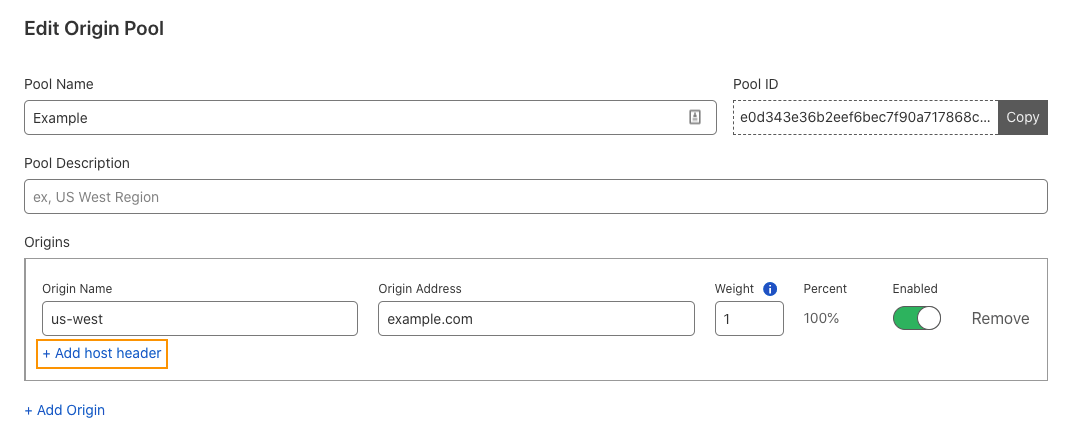
Task: Click the Weight label text
Action: (x=734, y=289)
